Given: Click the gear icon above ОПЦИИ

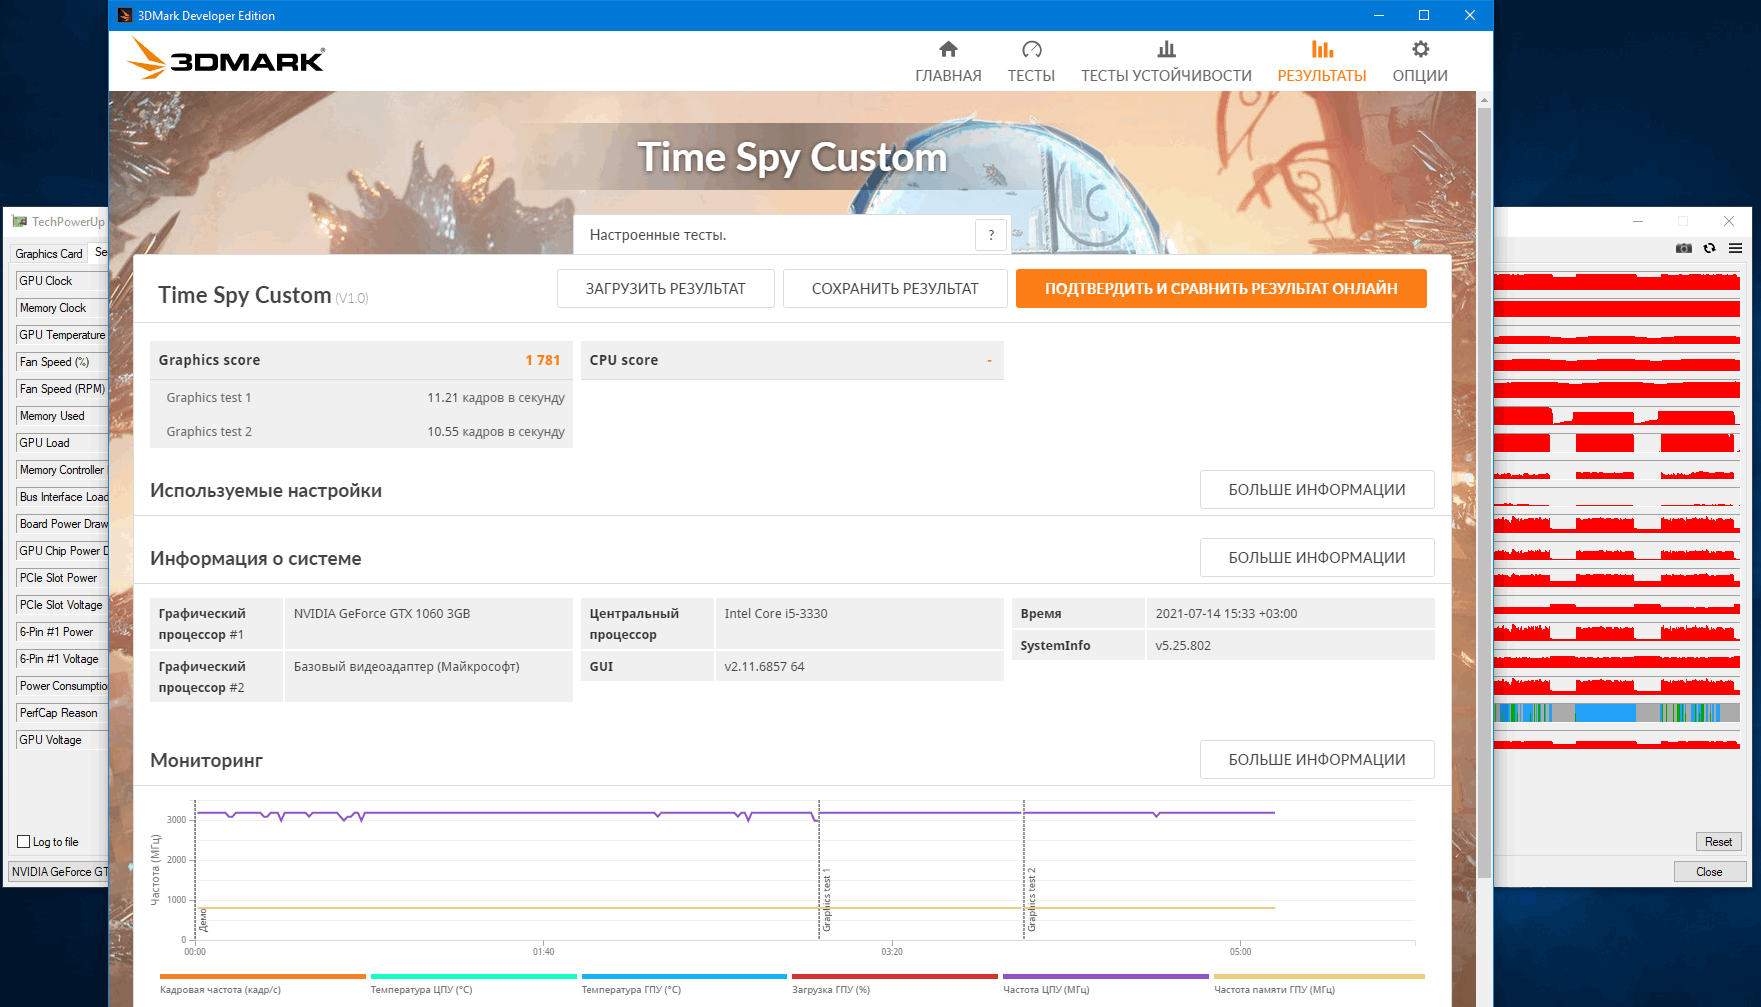Looking at the screenshot, I should [1420, 49].
